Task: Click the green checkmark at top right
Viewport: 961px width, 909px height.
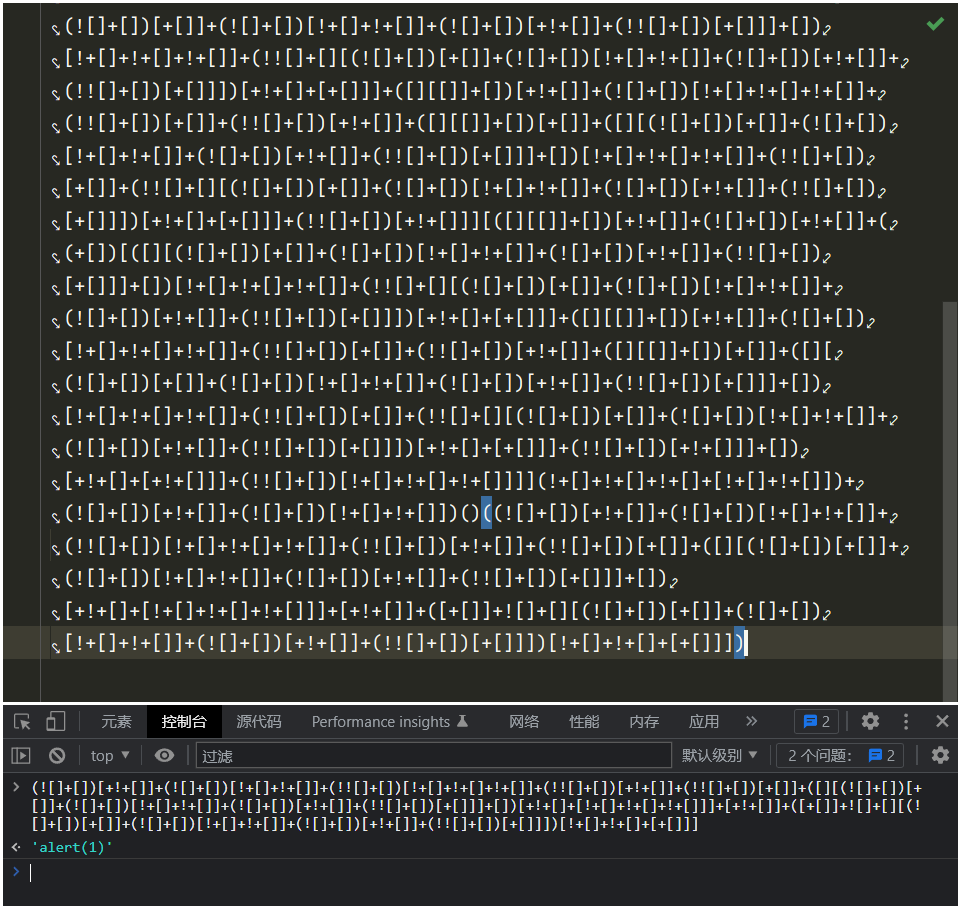Action: pos(935,22)
